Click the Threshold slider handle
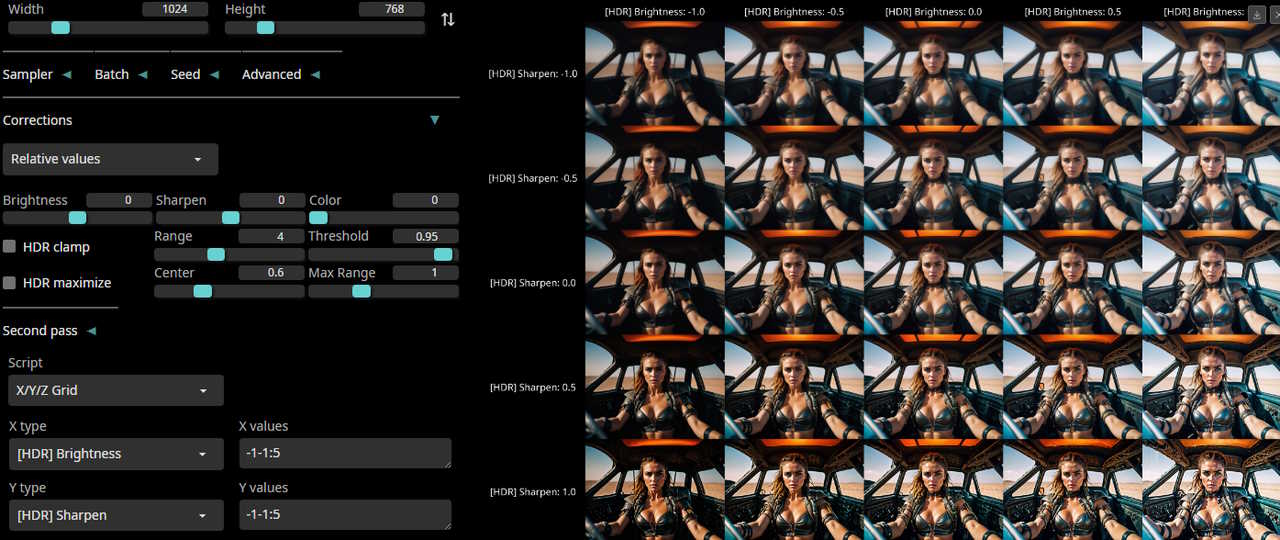This screenshot has height=540, width=1280. coord(442,254)
